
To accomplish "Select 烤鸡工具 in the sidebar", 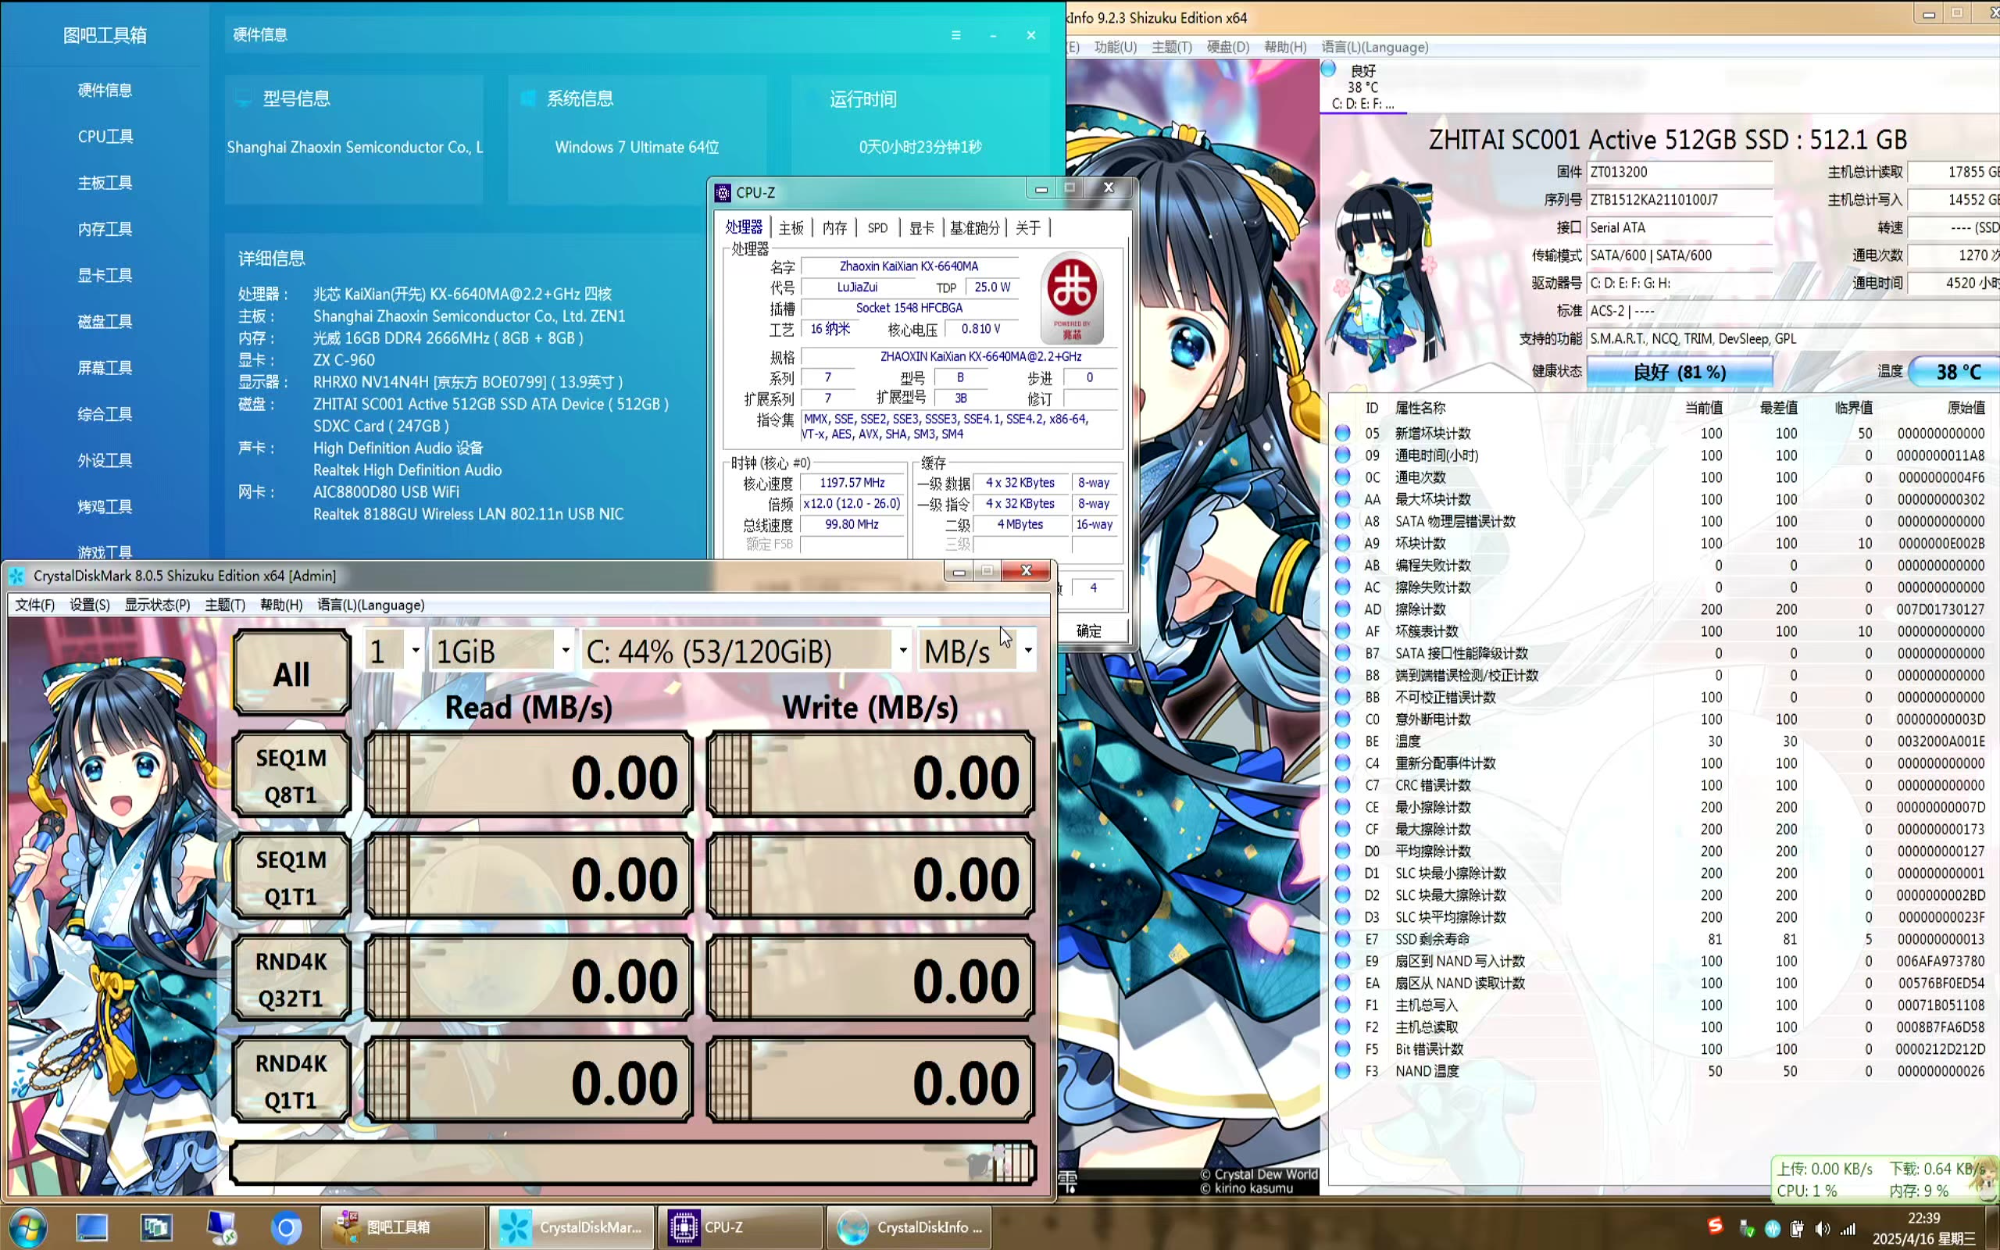I will click(105, 506).
